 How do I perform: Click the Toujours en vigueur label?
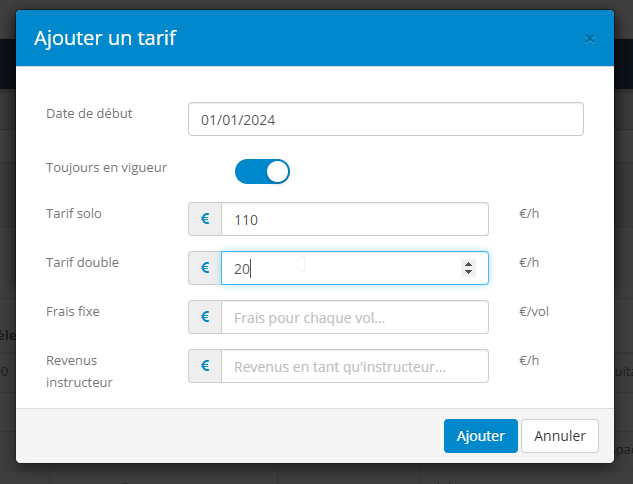pos(106,168)
